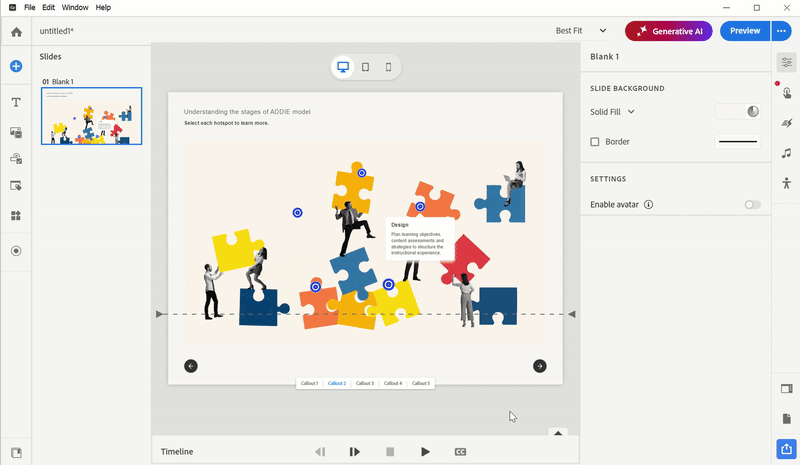Click the slide background fill color swatch

(x=738, y=112)
